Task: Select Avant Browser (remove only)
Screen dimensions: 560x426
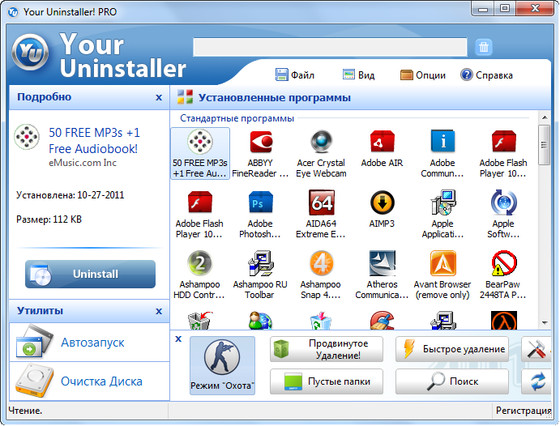Action: [442, 275]
